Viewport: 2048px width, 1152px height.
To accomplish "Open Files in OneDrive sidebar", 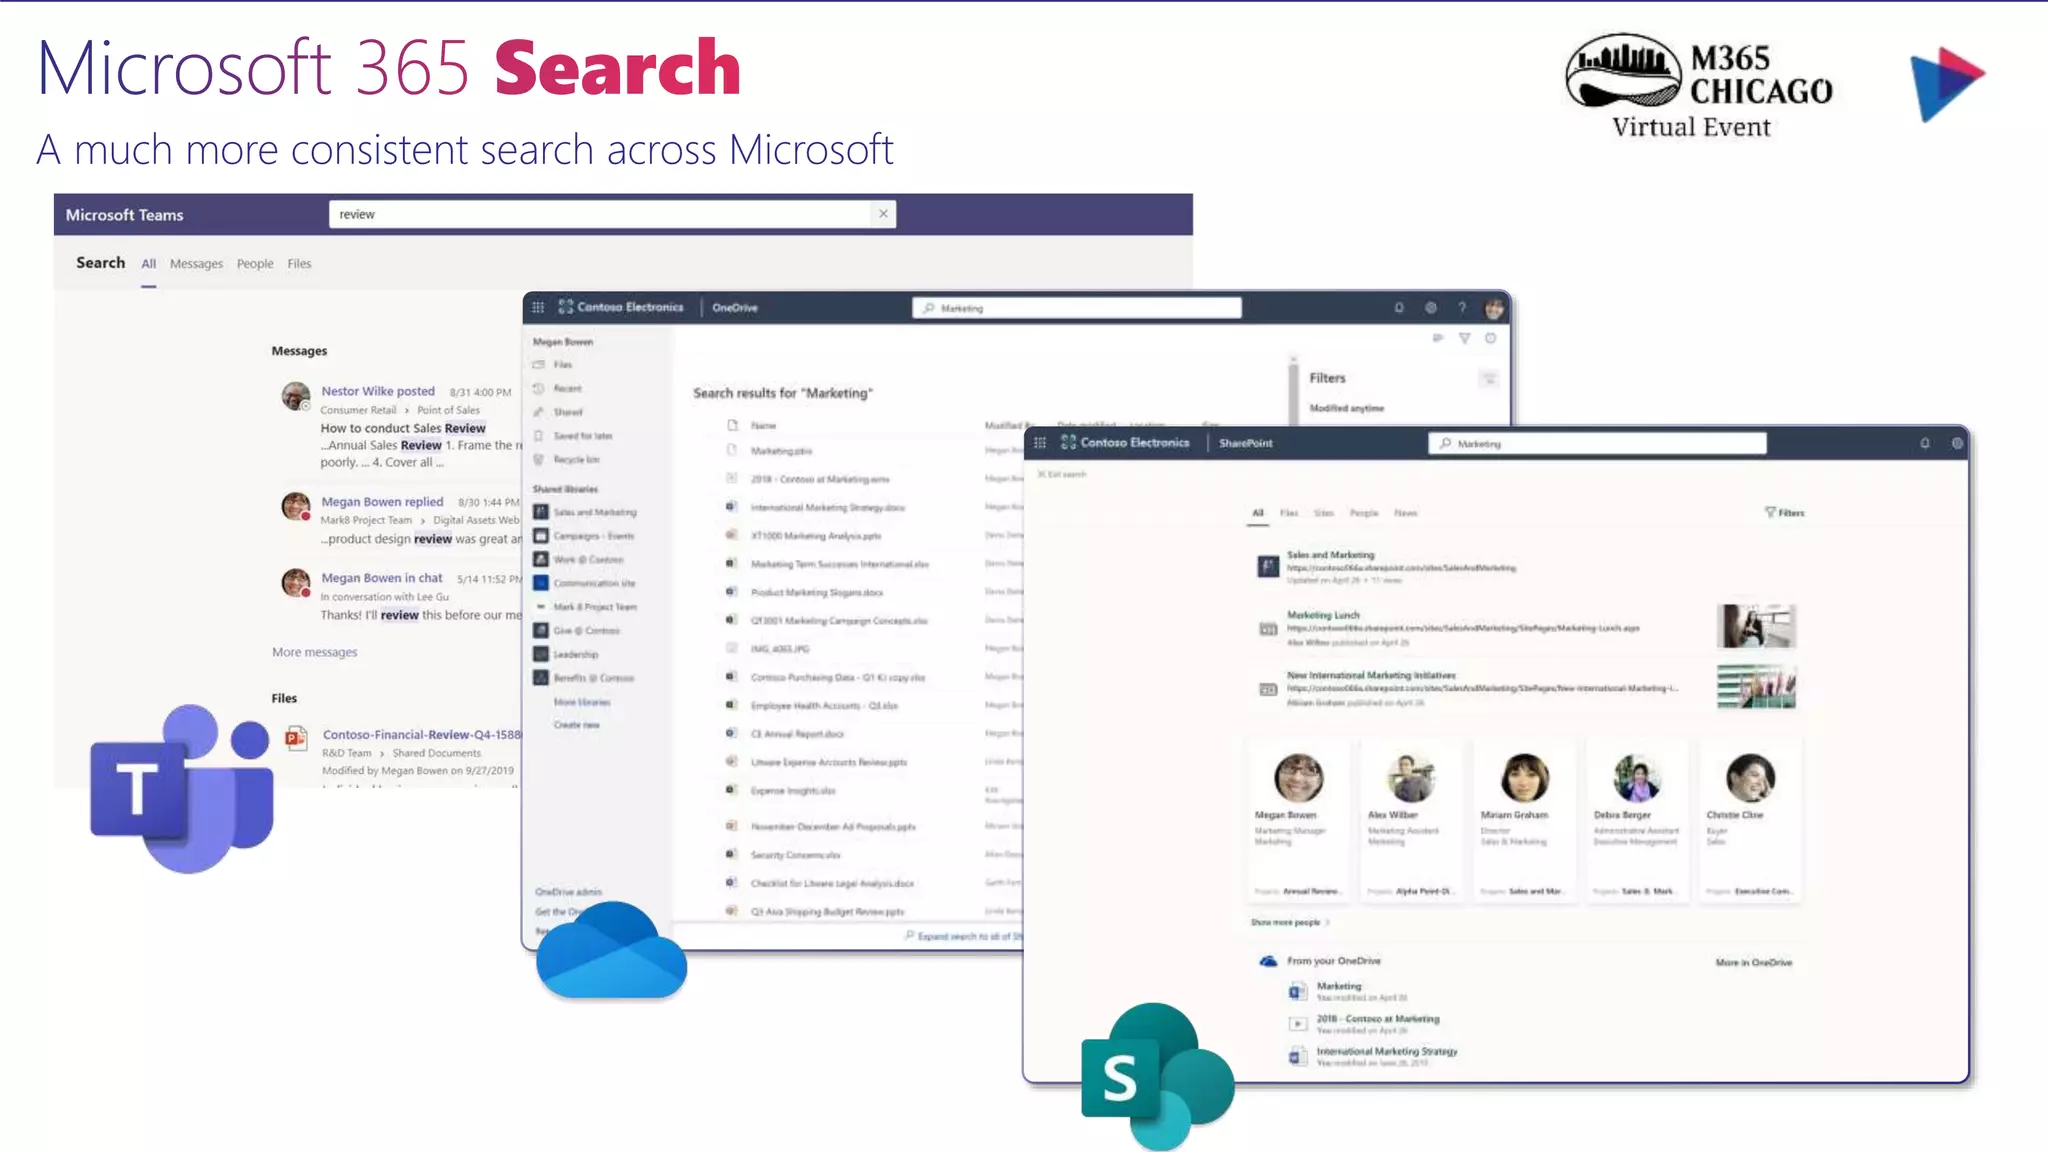I will 563,365.
